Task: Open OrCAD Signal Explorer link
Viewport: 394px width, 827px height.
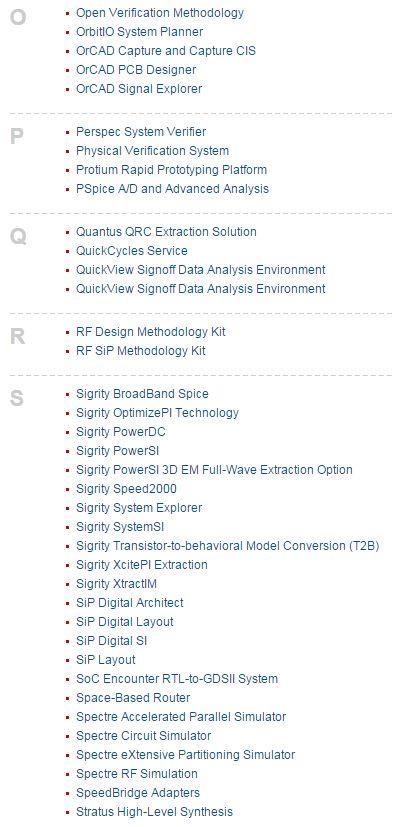Action: [139, 89]
